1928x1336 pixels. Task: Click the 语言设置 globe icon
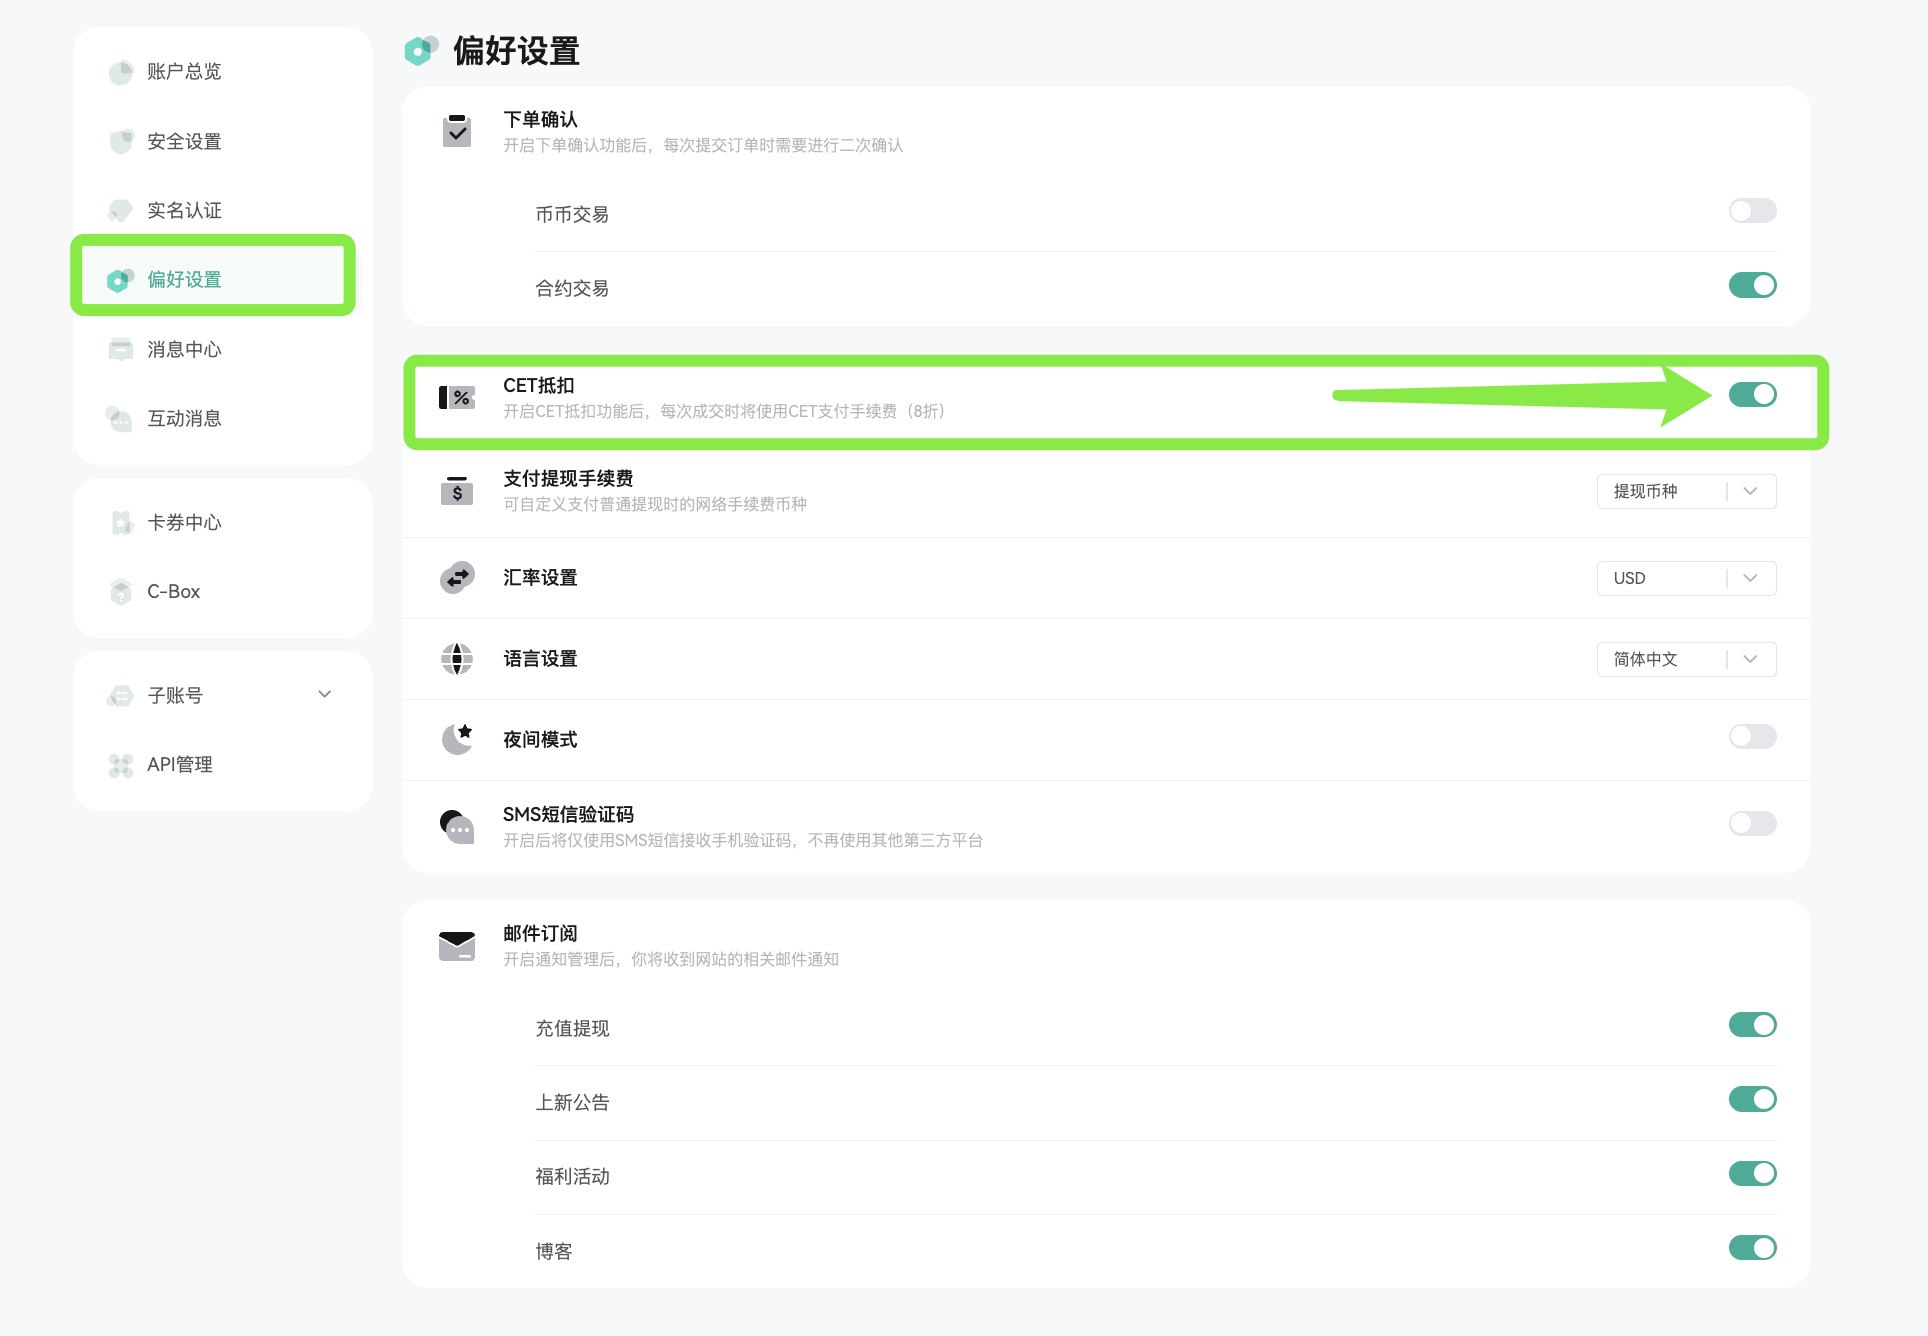[x=457, y=659]
